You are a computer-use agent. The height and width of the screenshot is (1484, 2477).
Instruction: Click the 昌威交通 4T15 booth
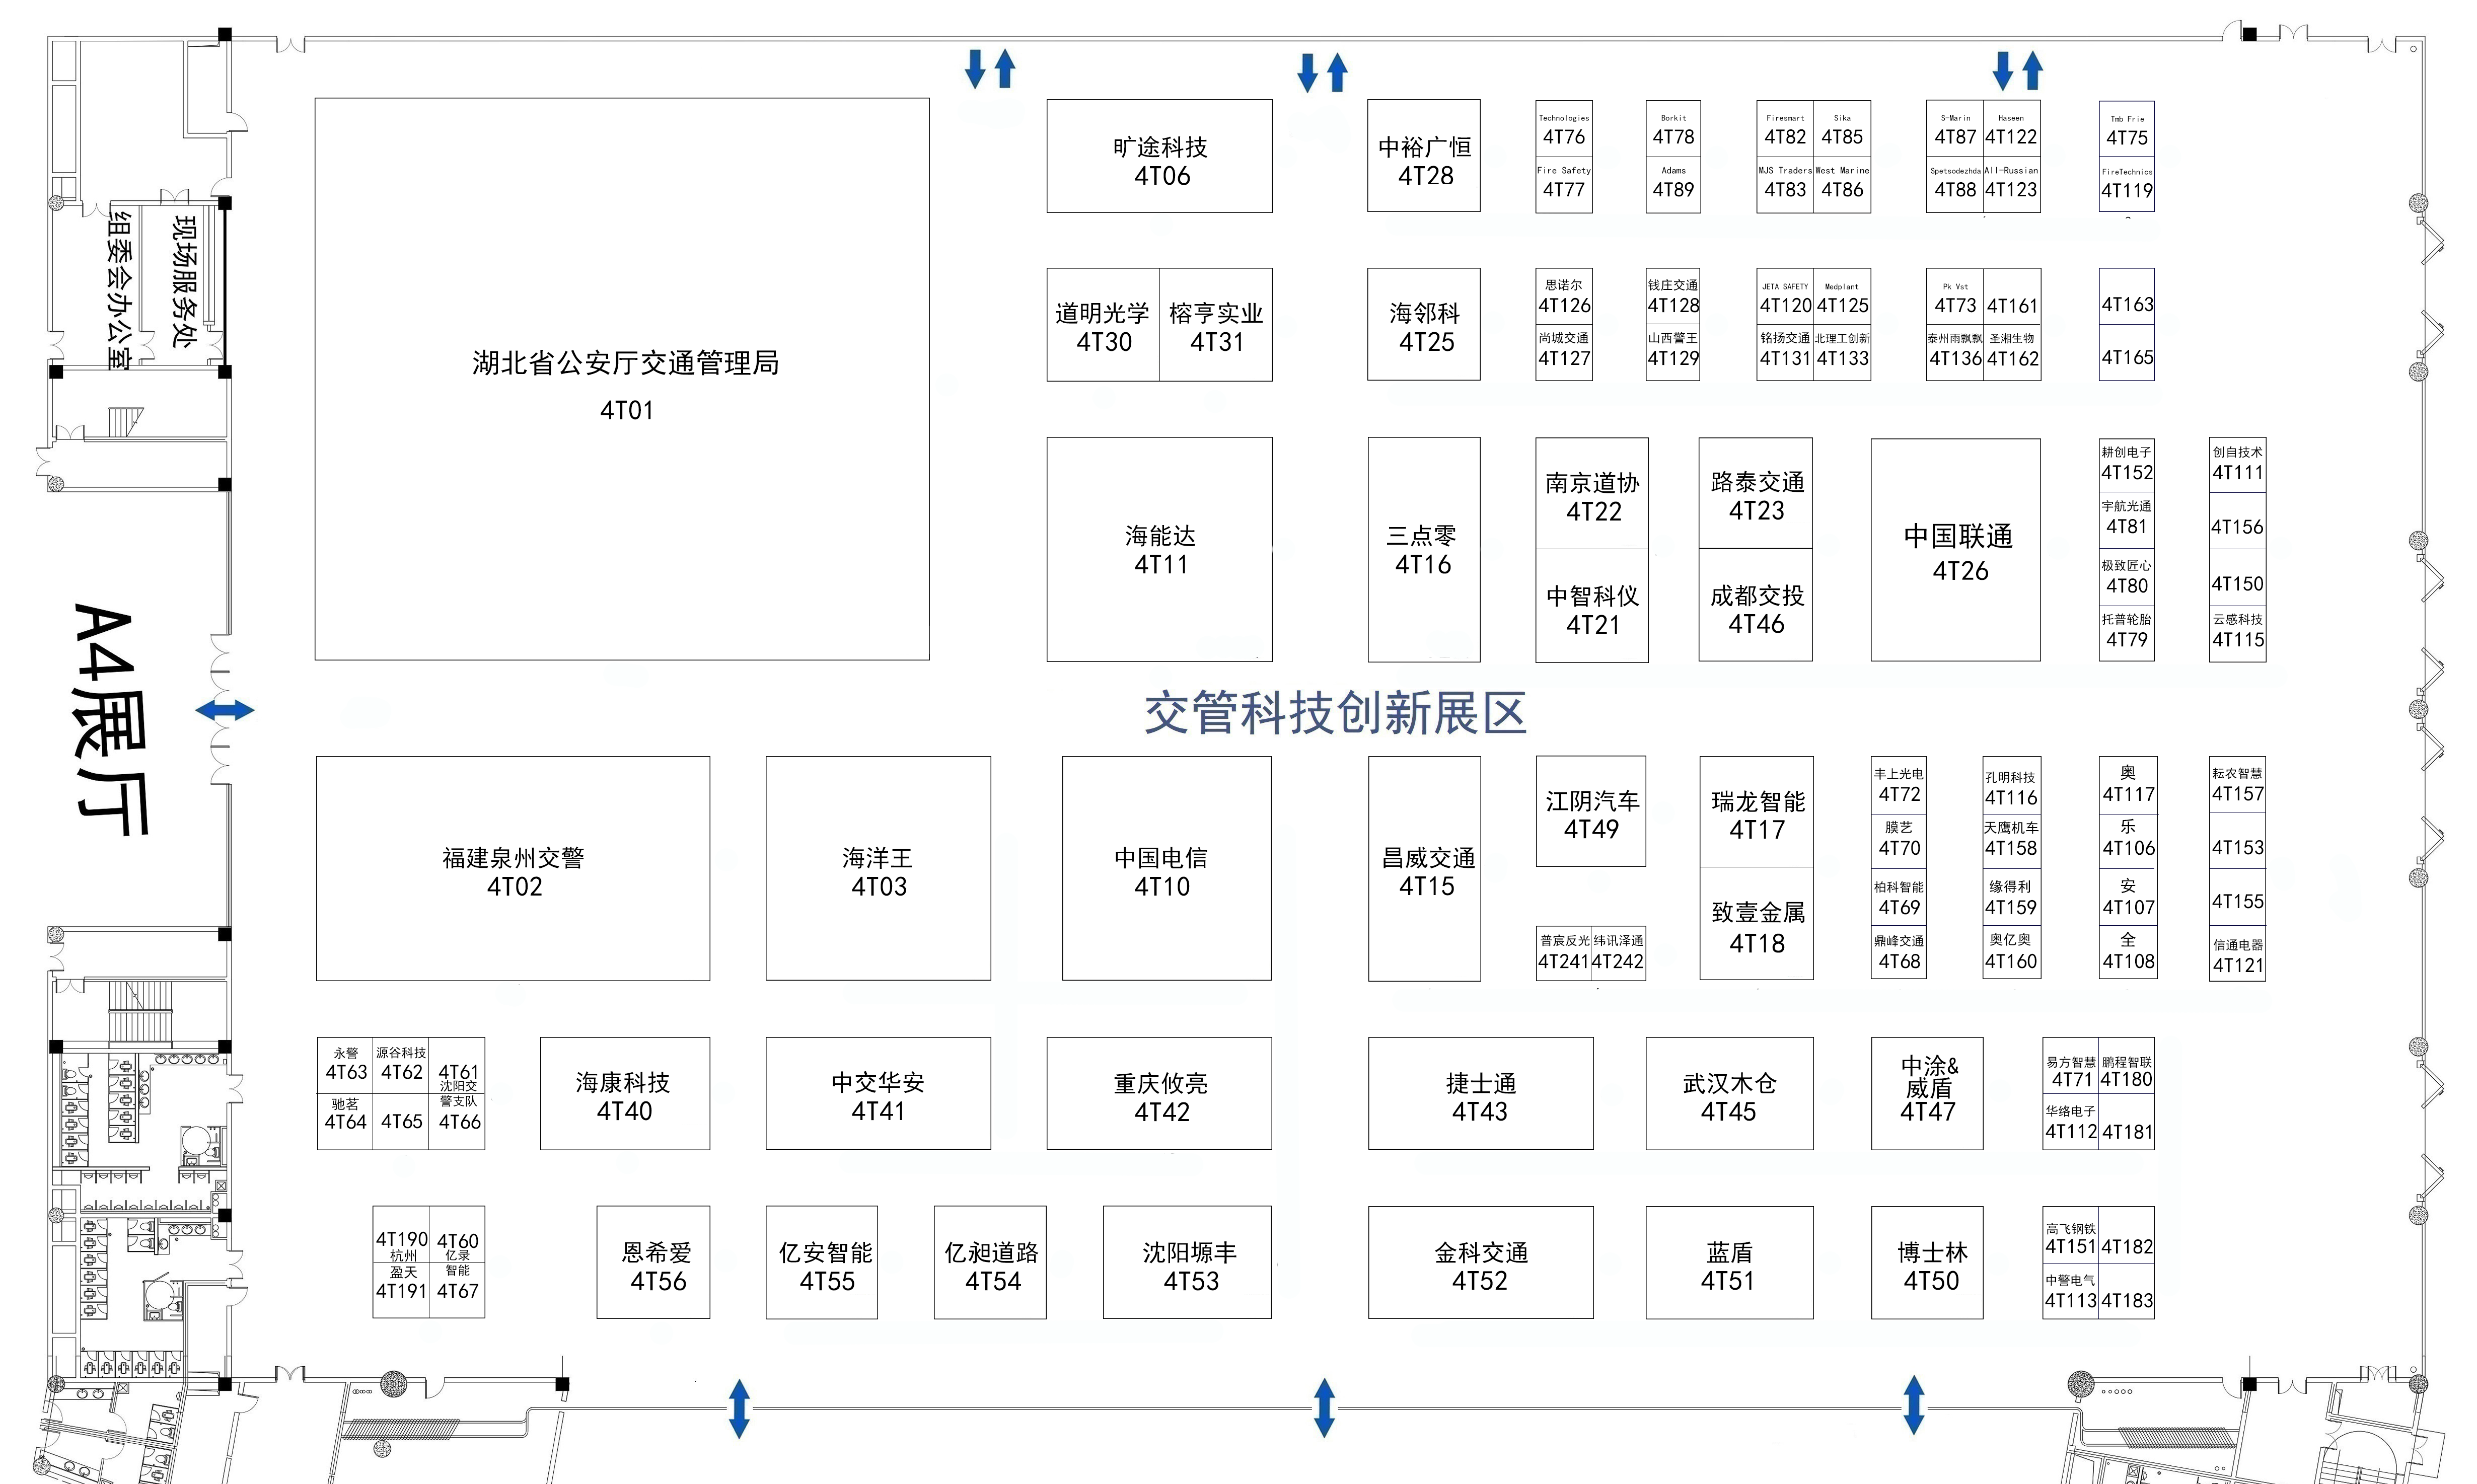1425,868
